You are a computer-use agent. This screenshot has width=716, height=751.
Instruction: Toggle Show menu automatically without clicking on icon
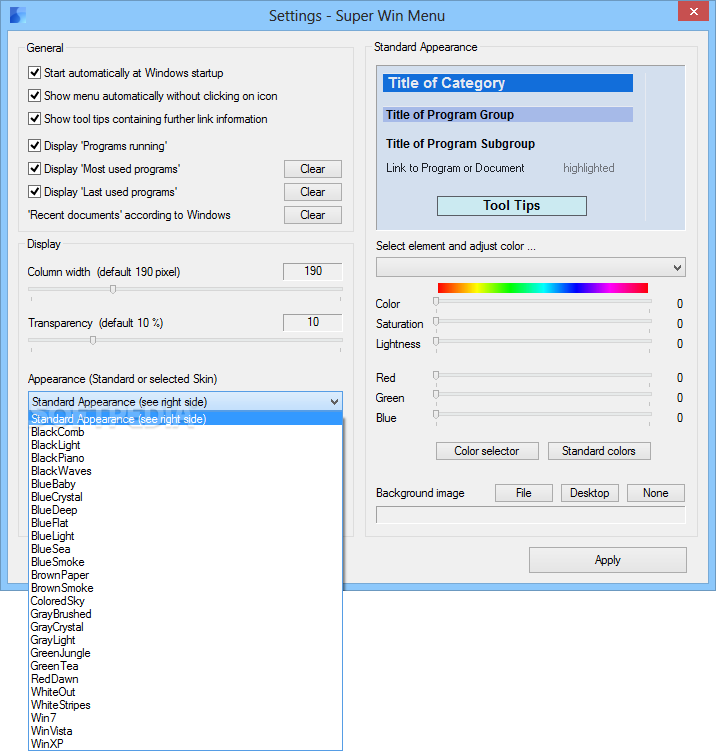click(34, 96)
